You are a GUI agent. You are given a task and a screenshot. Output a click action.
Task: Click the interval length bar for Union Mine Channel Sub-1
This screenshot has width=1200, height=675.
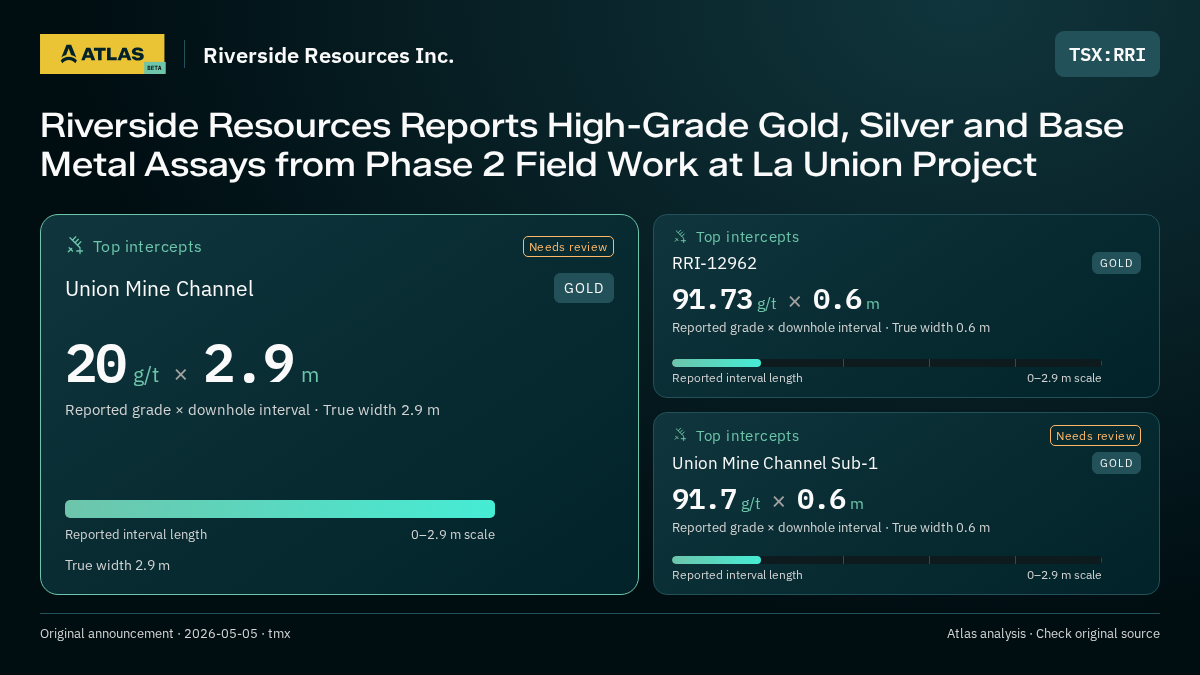coord(887,560)
